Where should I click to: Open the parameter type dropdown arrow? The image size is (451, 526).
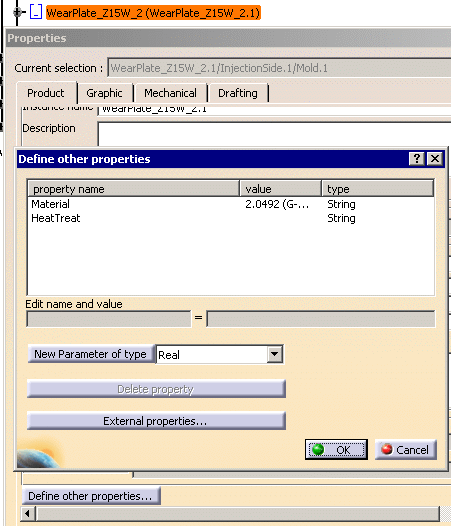274,354
